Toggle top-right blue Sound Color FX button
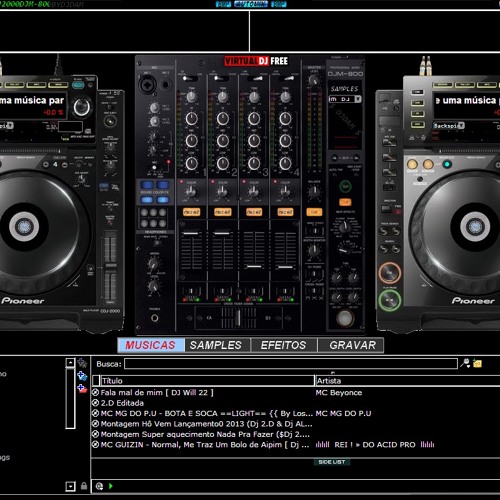Screen dimensions: 500x500 click(163, 185)
